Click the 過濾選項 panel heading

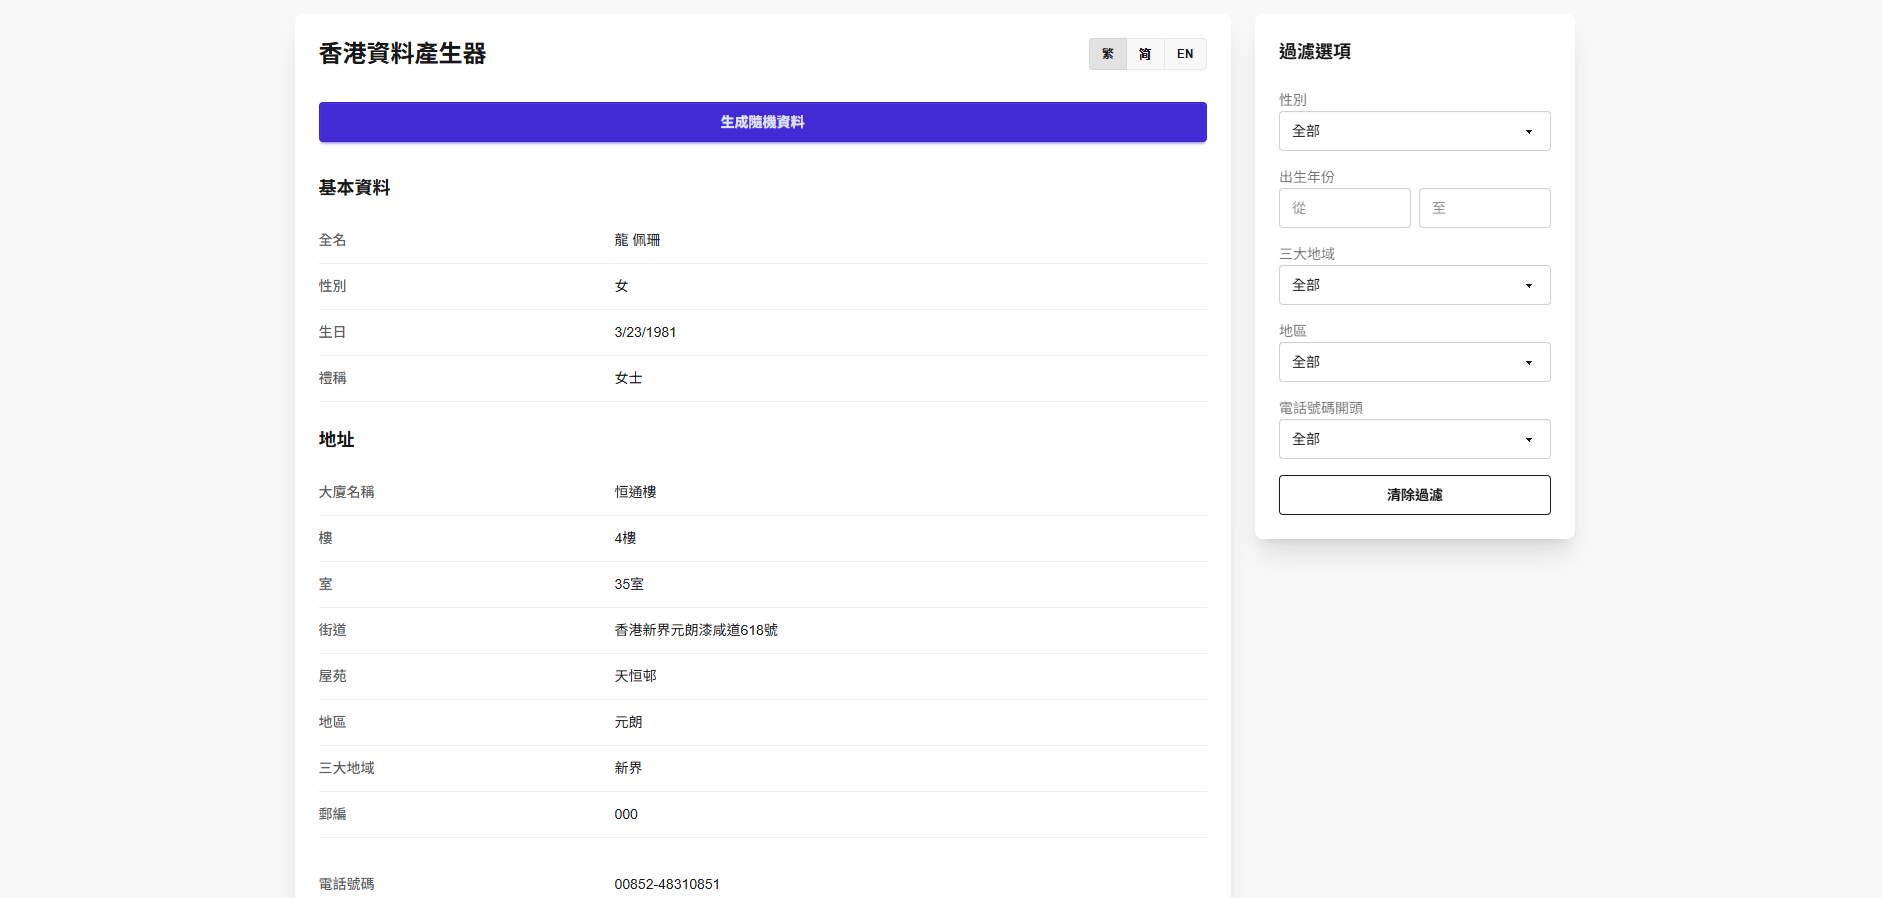(x=1314, y=52)
